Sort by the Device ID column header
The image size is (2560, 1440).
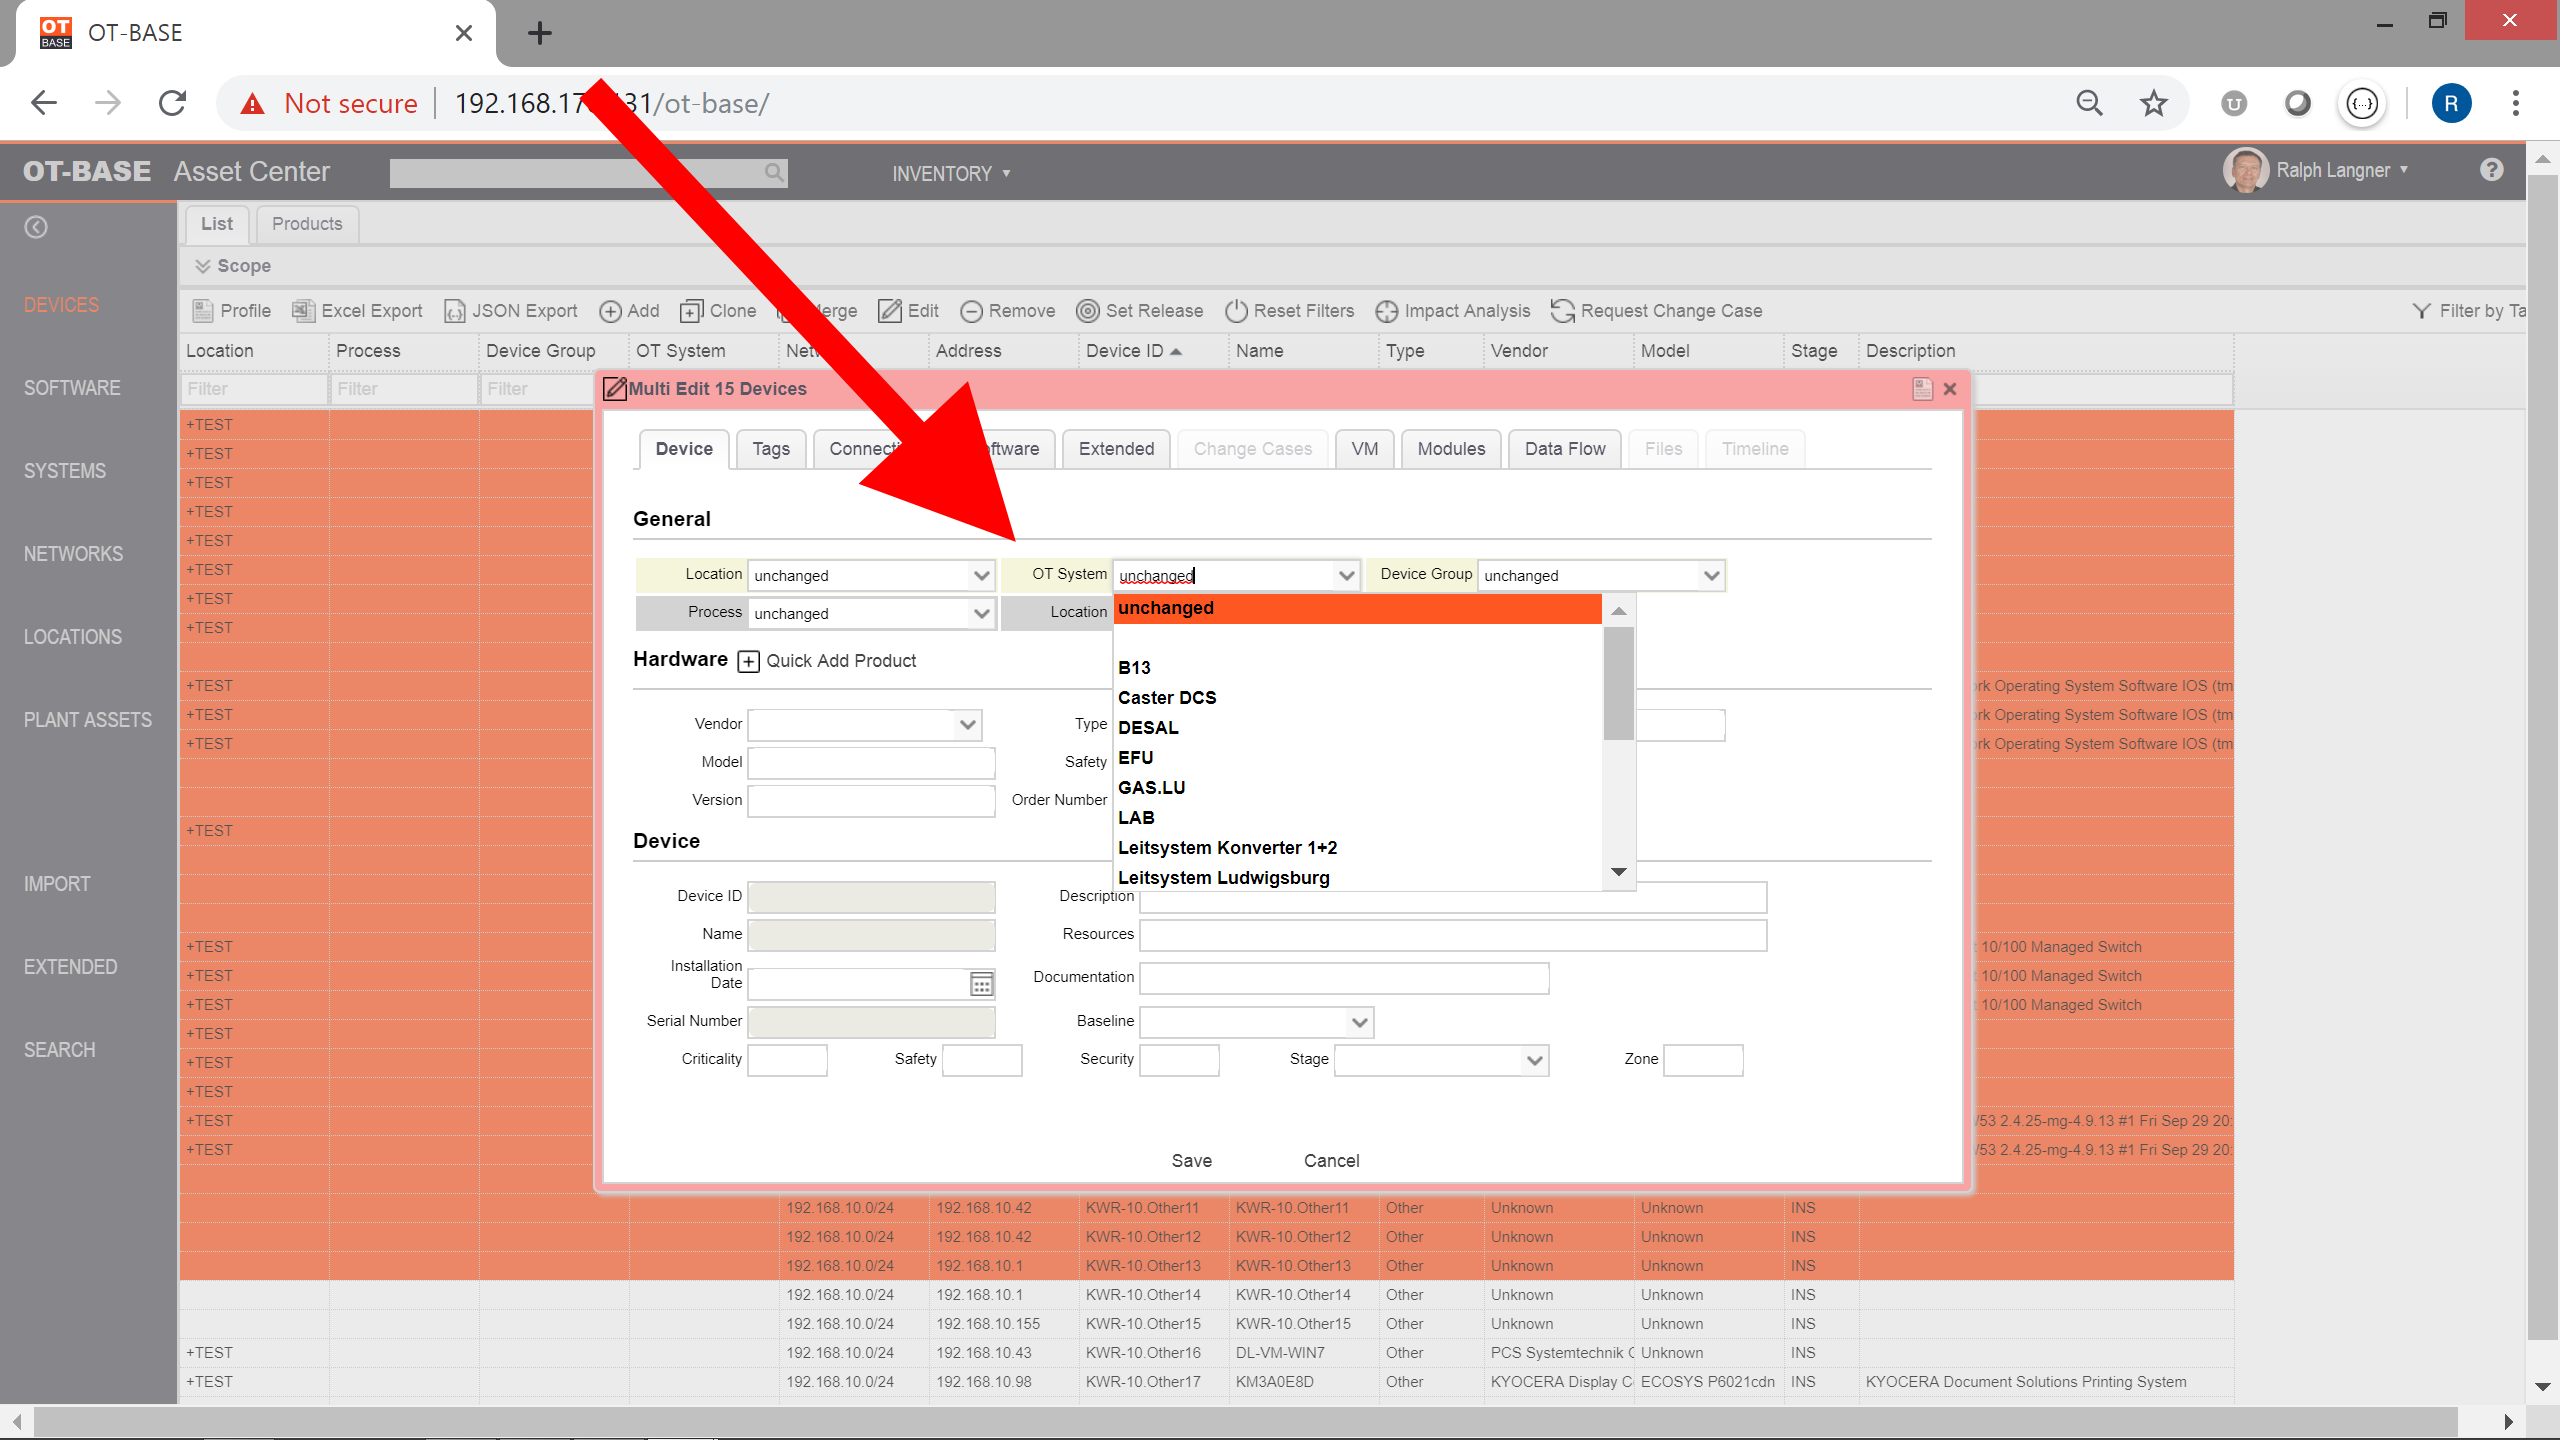1134,351
